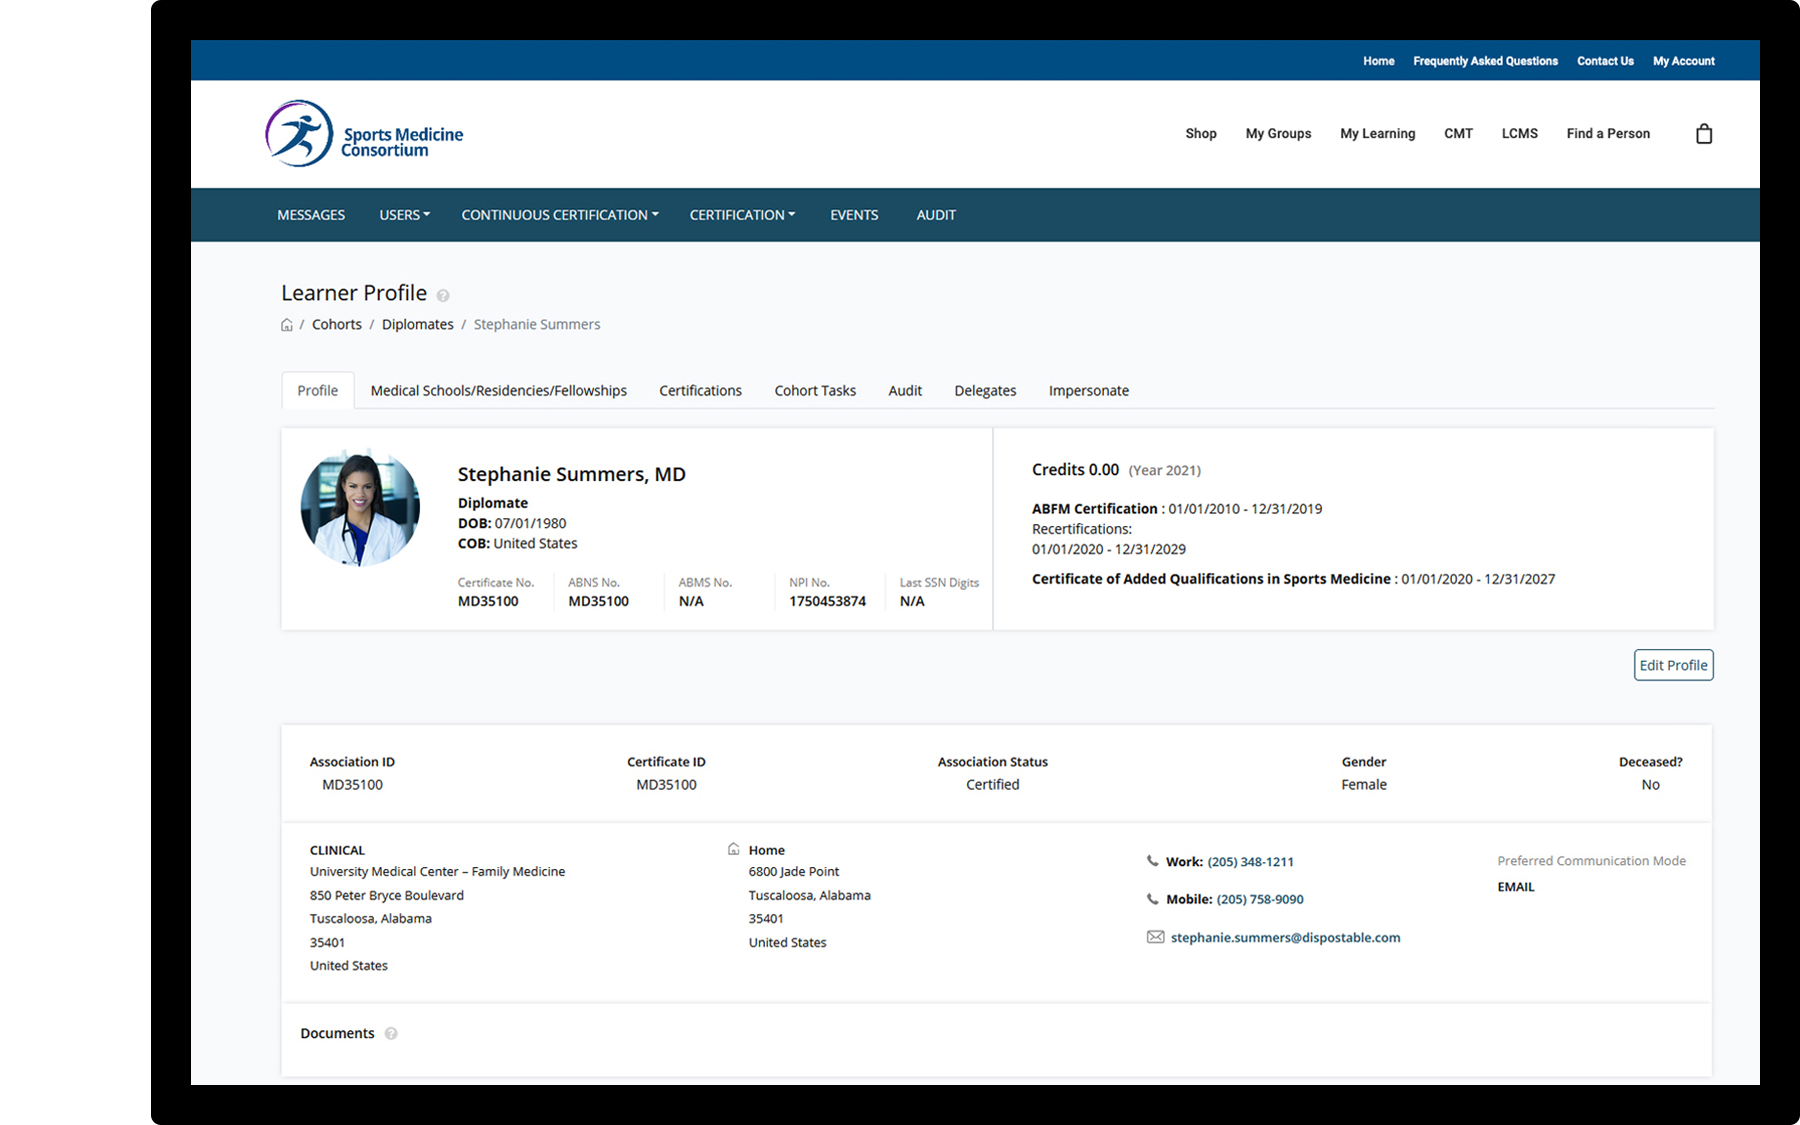The width and height of the screenshot is (1800, 1125).
Task: Open the Events menu item
Action: pos(854,215)
